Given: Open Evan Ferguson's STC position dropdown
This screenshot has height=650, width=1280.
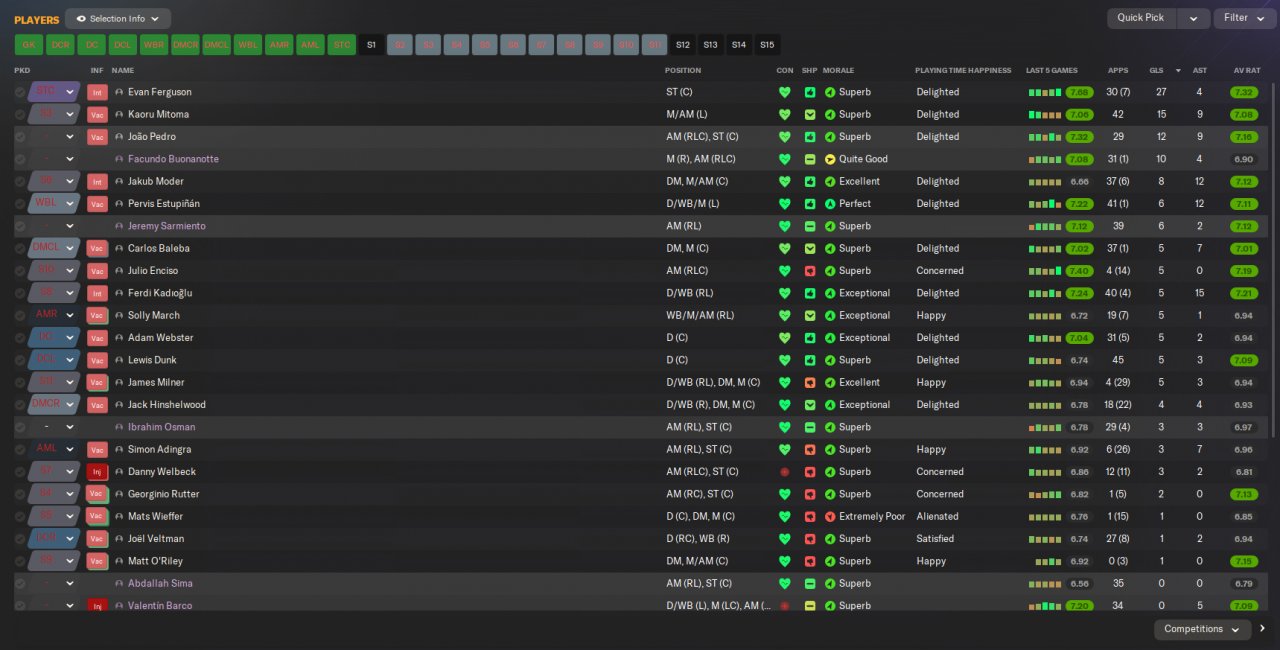Looking at the screenshot, I should click(x=54, y=92).
